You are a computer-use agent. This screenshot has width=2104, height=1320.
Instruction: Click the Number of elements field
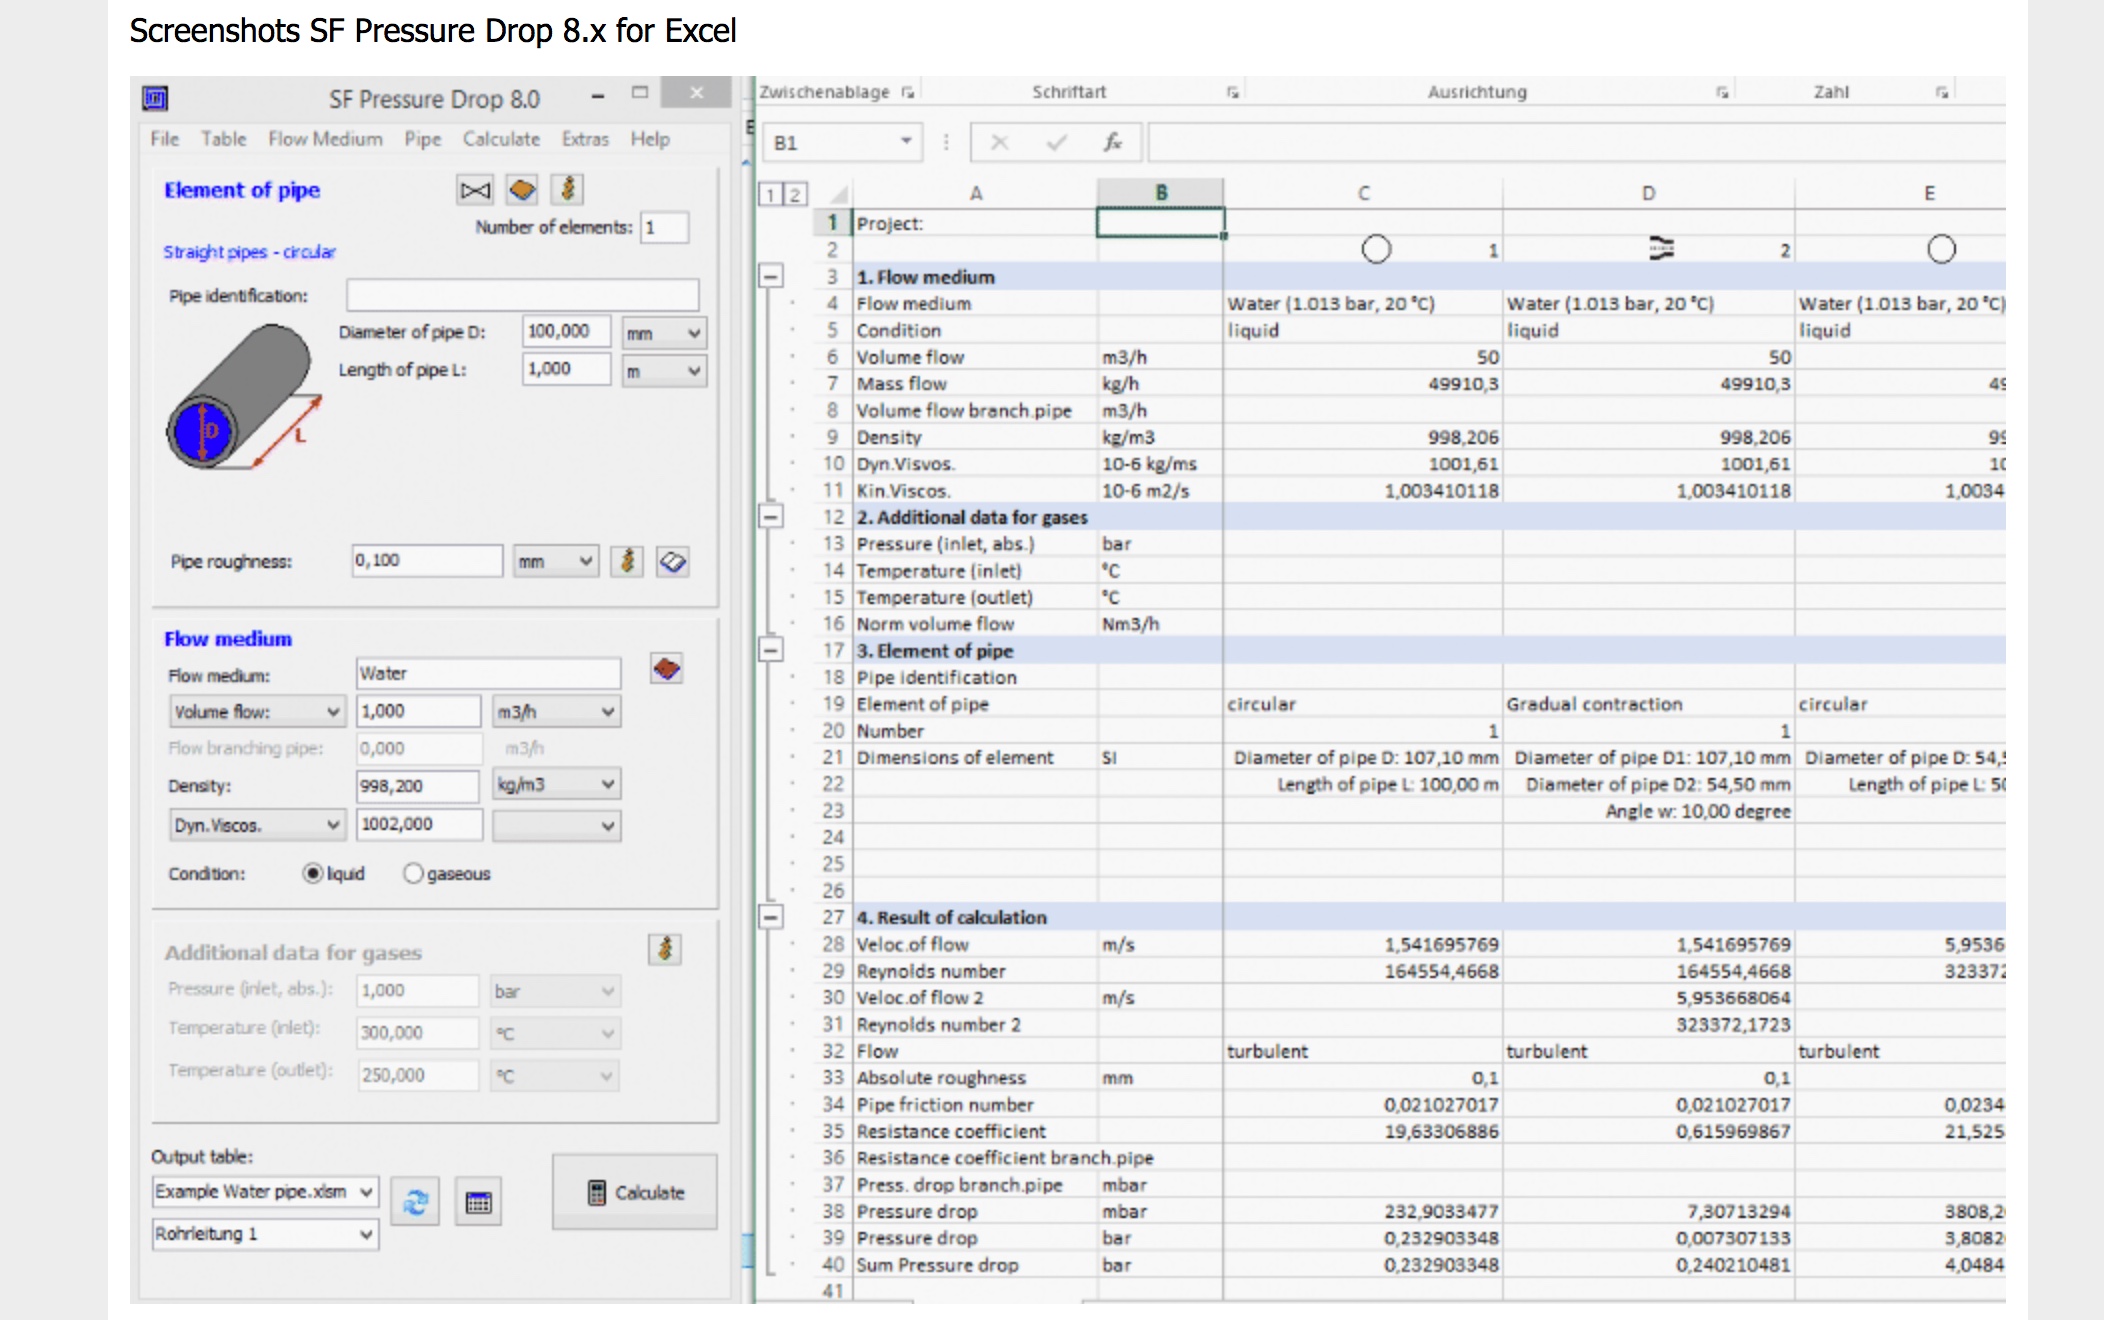coord(665,227)
